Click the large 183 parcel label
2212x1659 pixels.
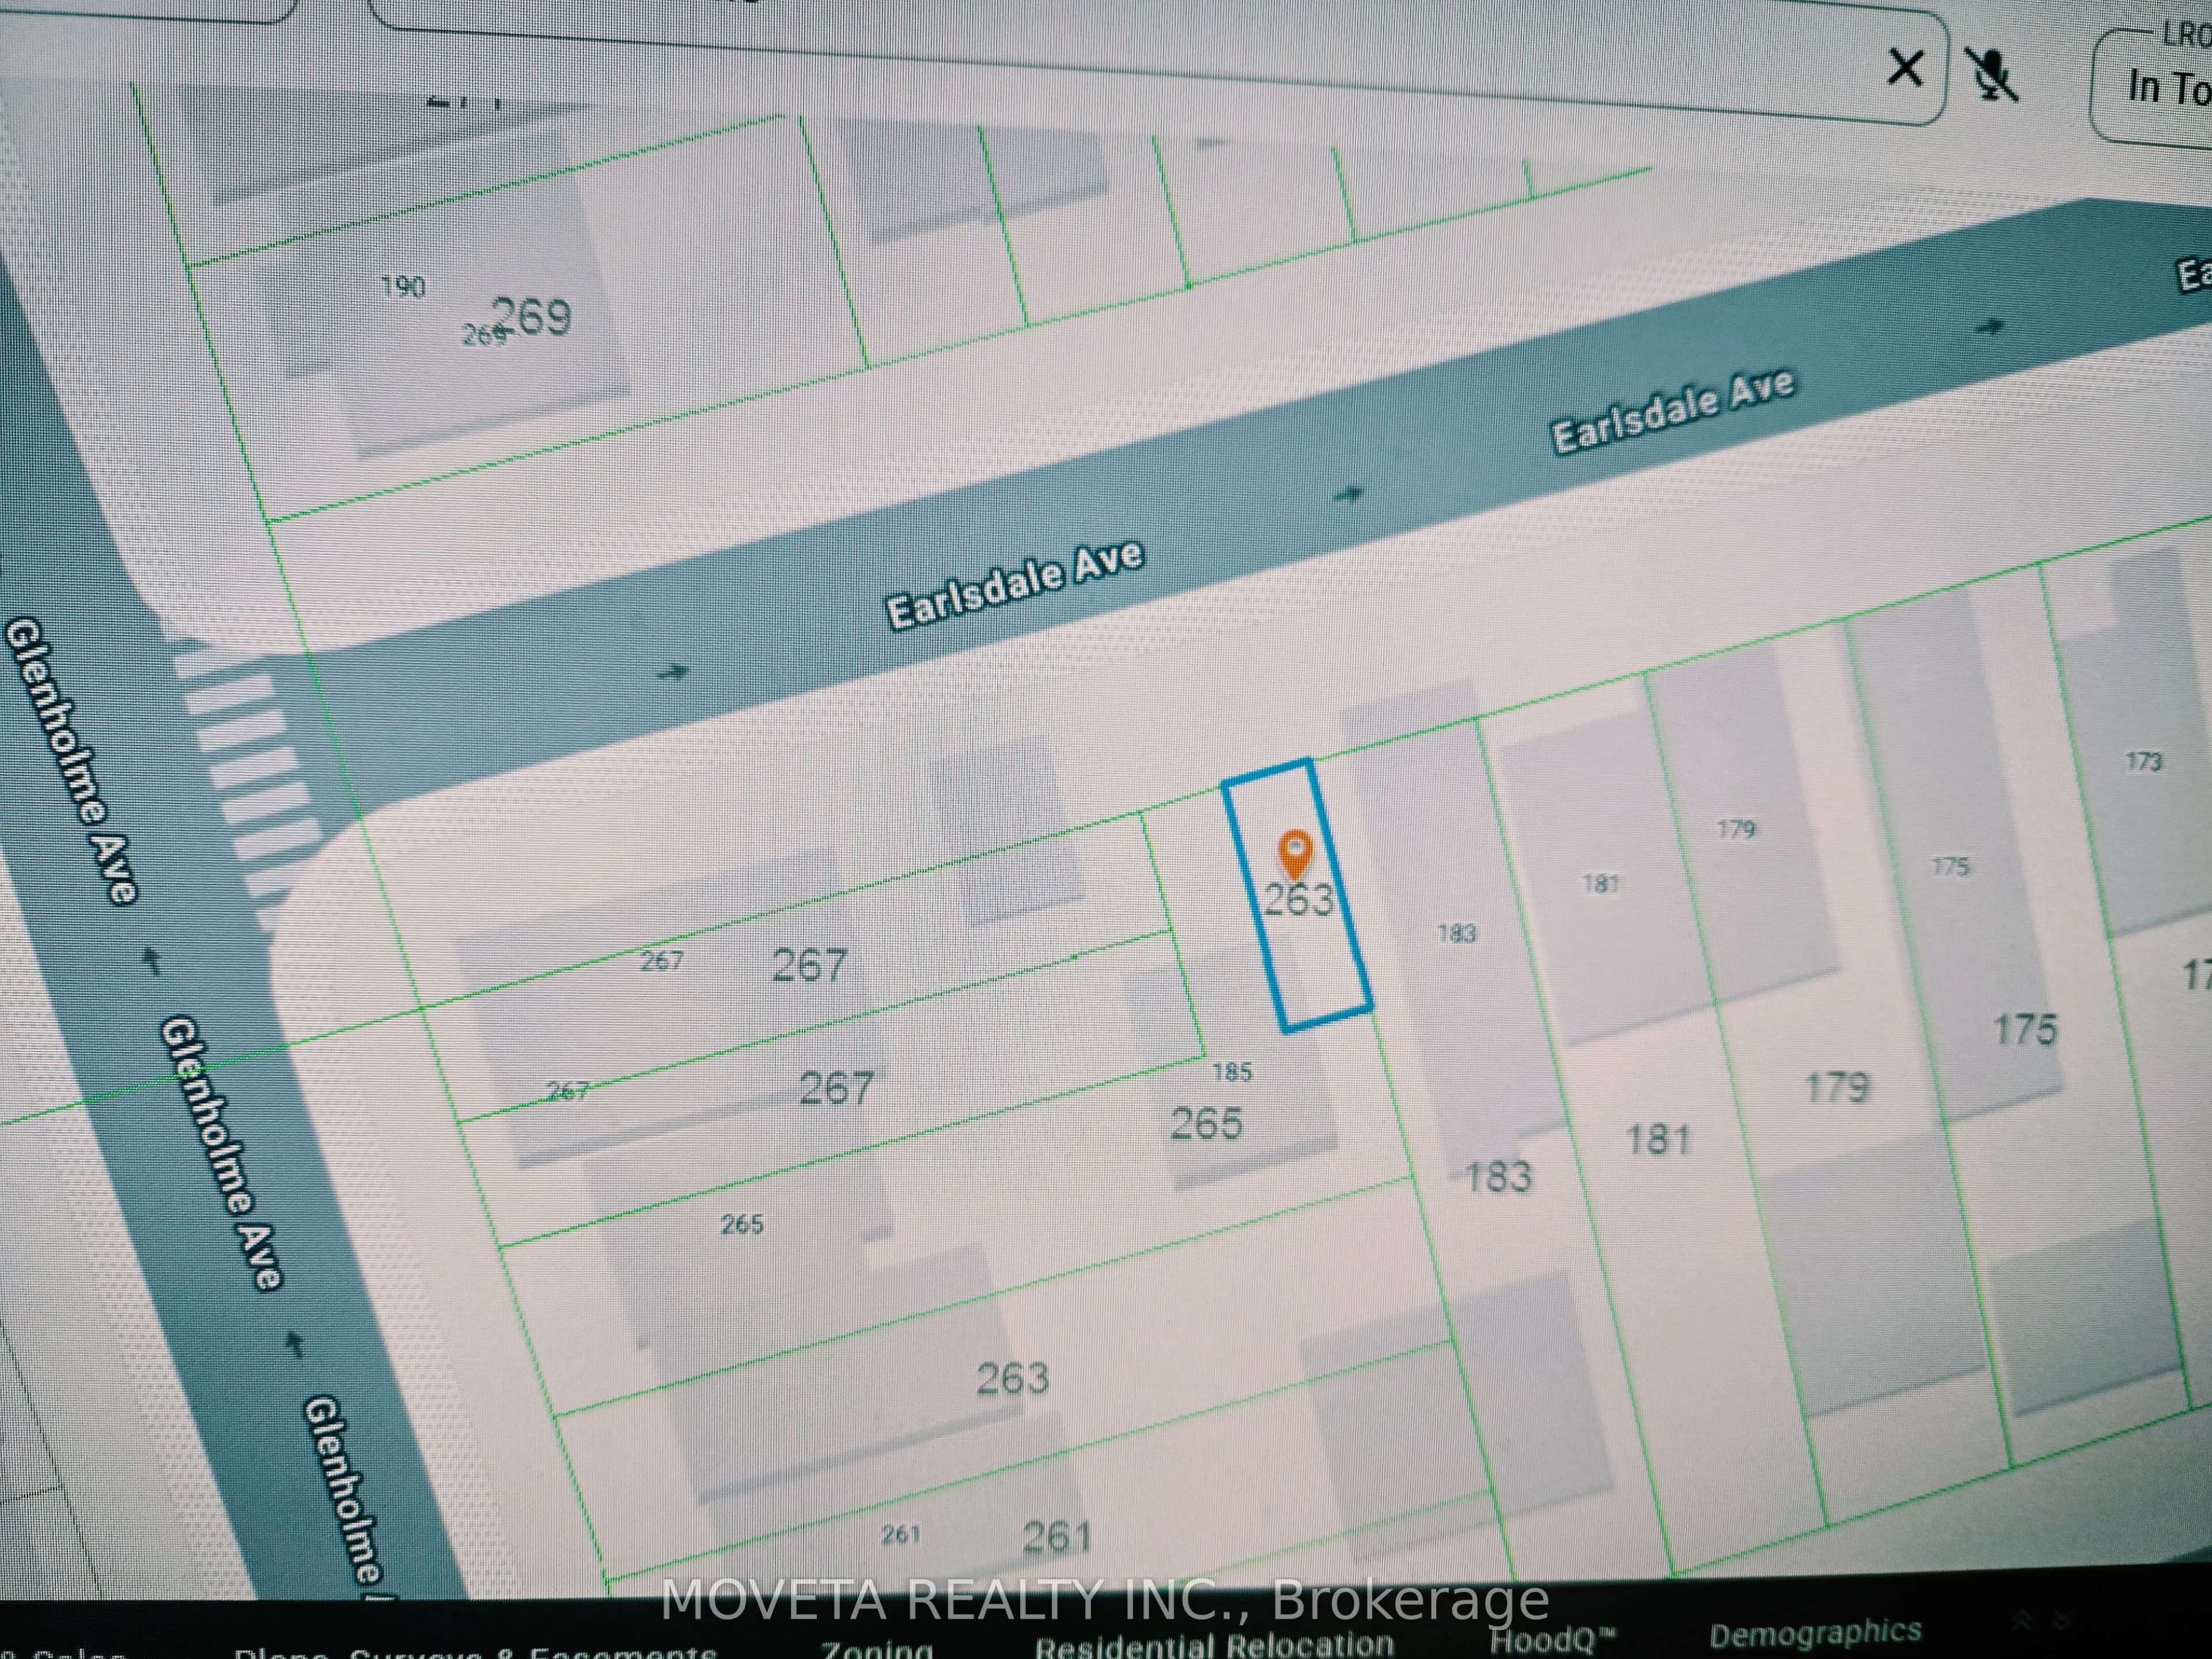tap(1498, 1177)
